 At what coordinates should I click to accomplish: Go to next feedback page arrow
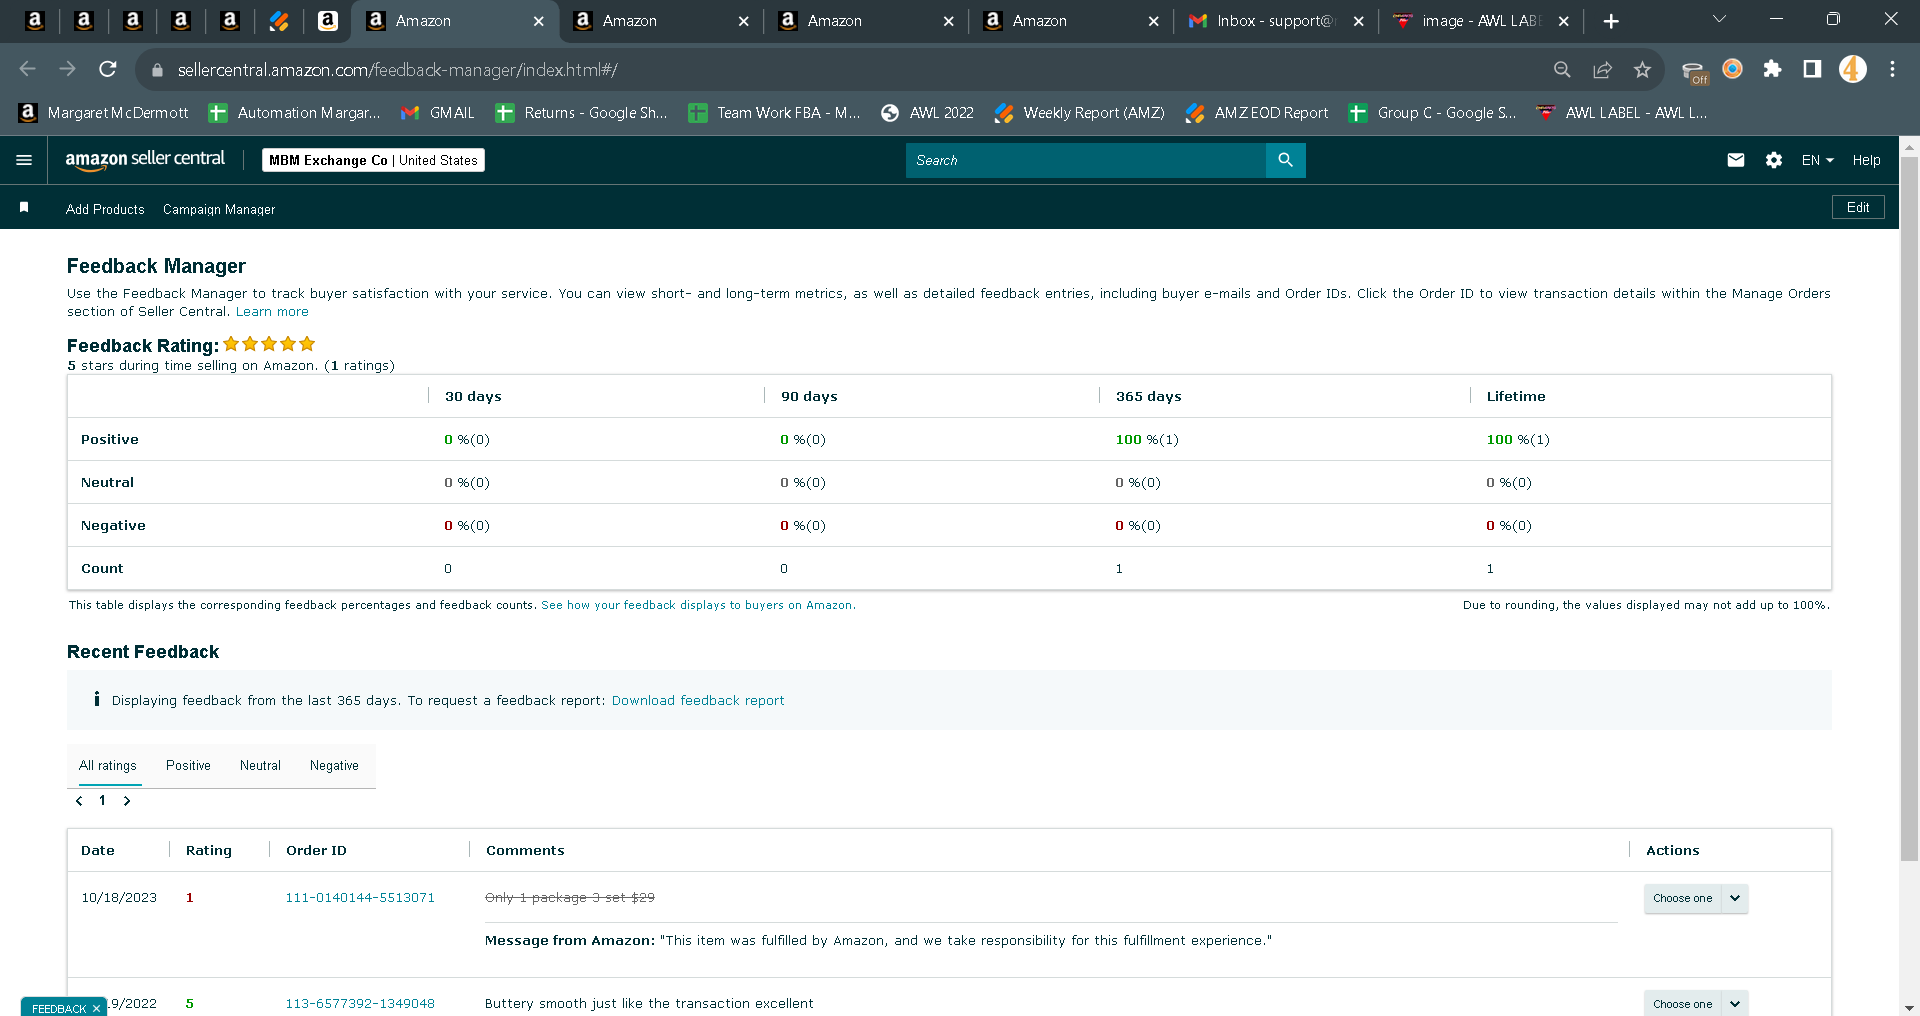[127, 801]
